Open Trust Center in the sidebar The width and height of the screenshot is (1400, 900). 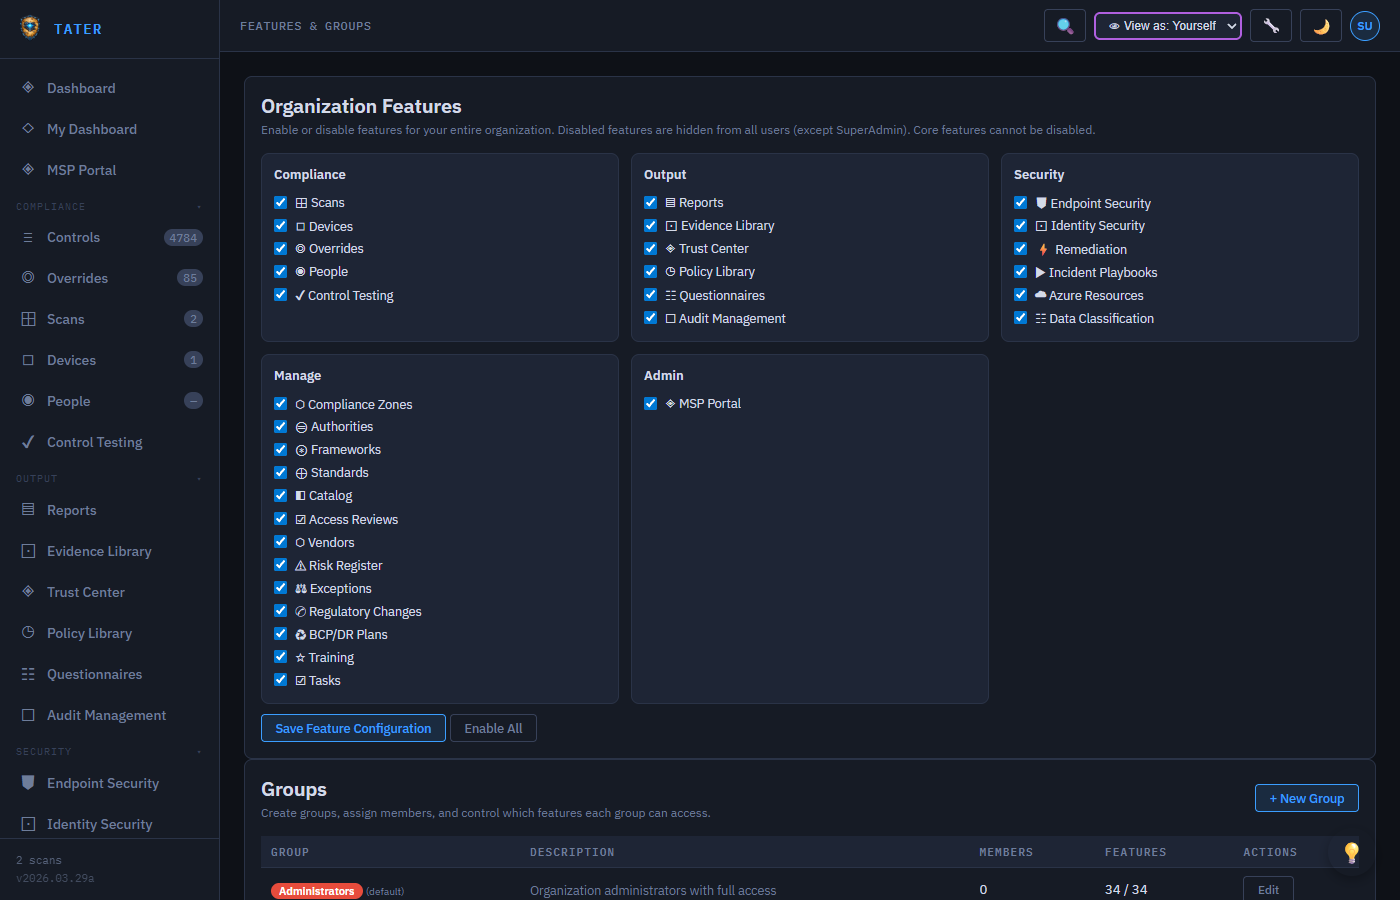tap(110, 592)
